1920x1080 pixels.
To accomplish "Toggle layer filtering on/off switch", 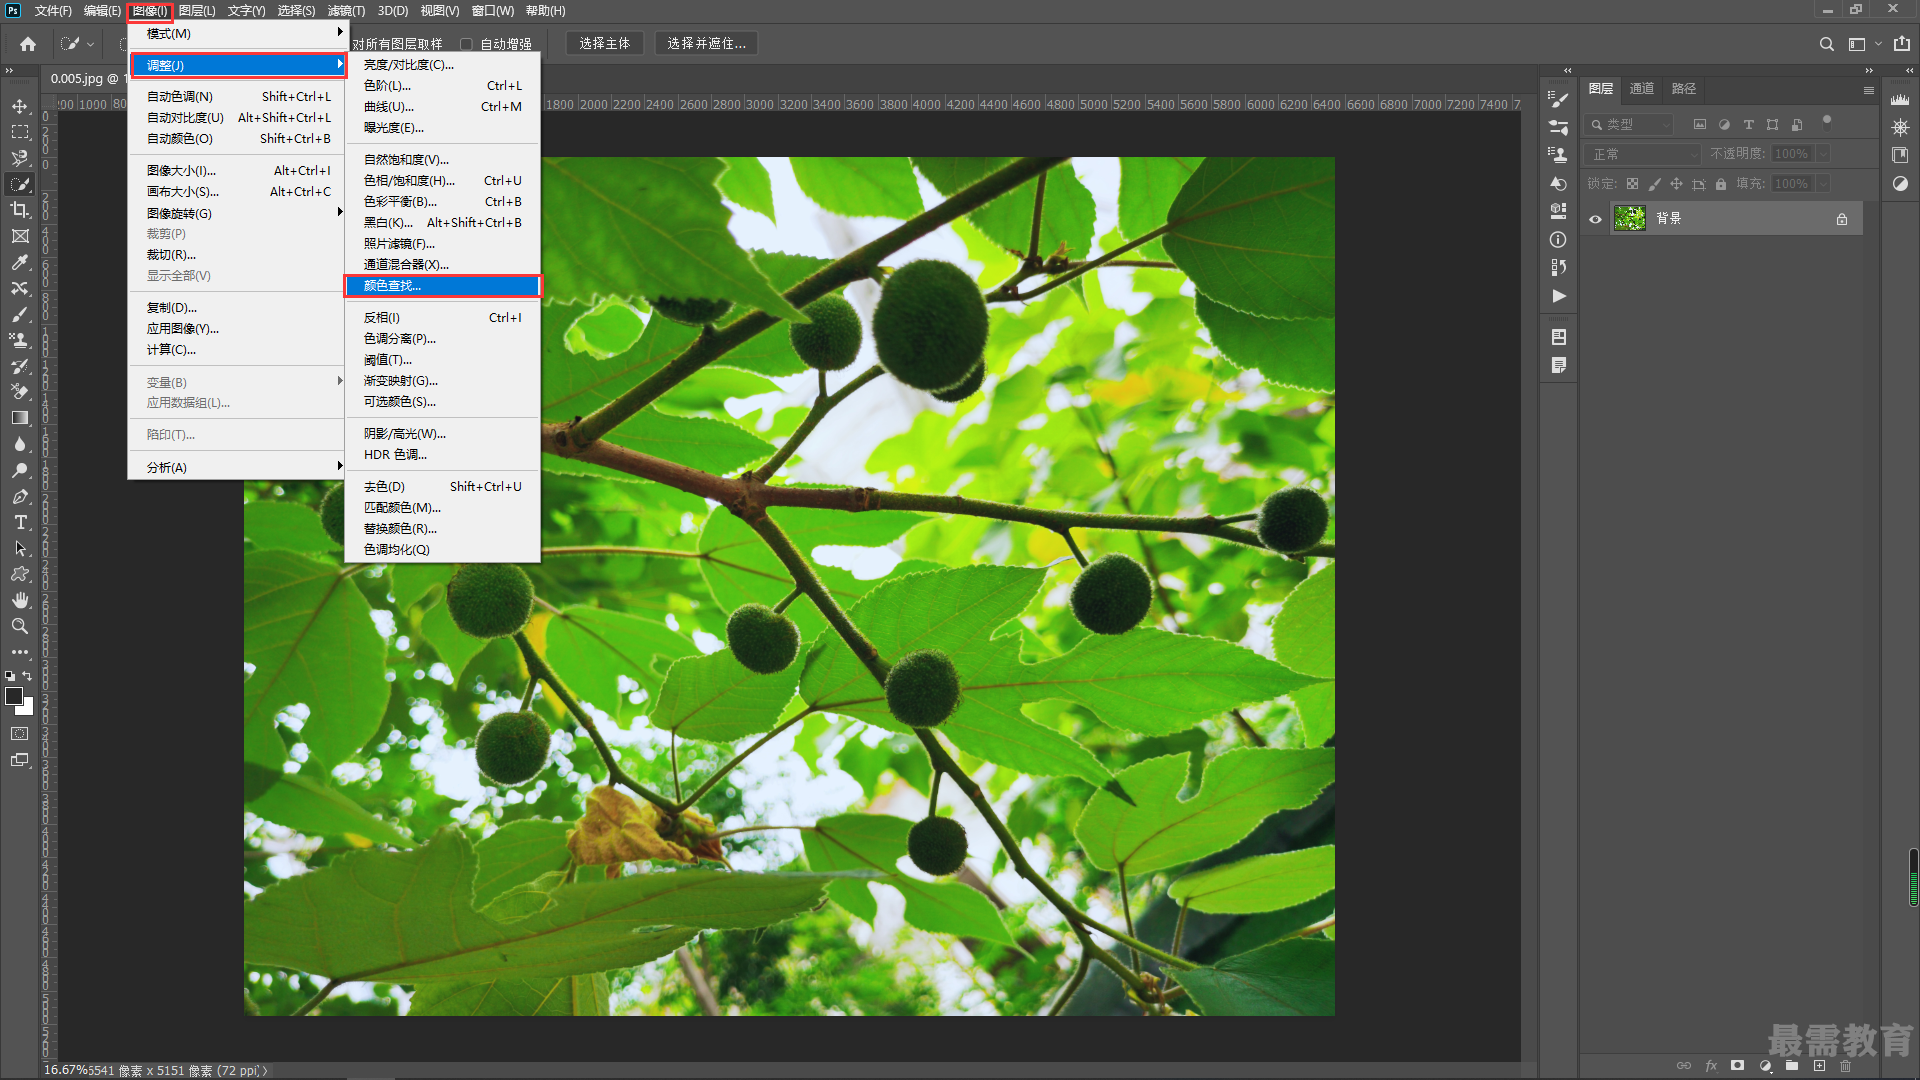I will pos(1827,123).
